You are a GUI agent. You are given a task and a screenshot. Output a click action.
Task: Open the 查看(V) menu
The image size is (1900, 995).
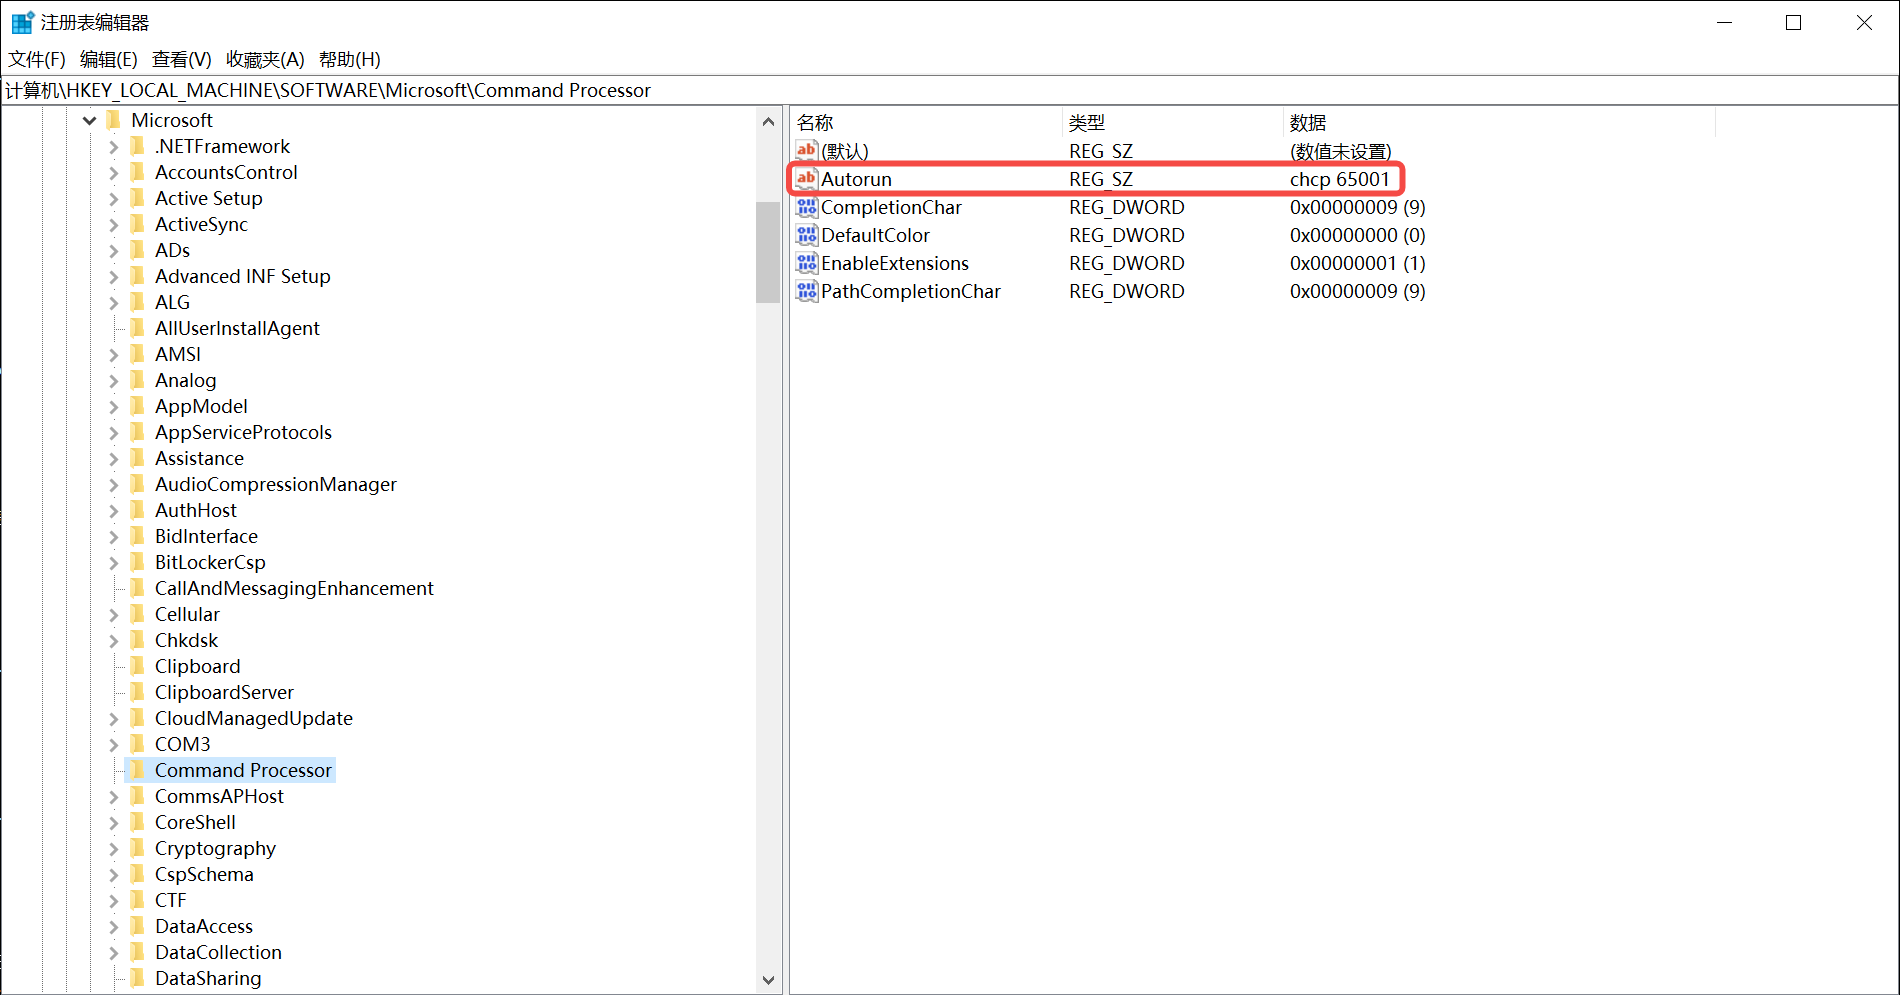click(181, 59)
